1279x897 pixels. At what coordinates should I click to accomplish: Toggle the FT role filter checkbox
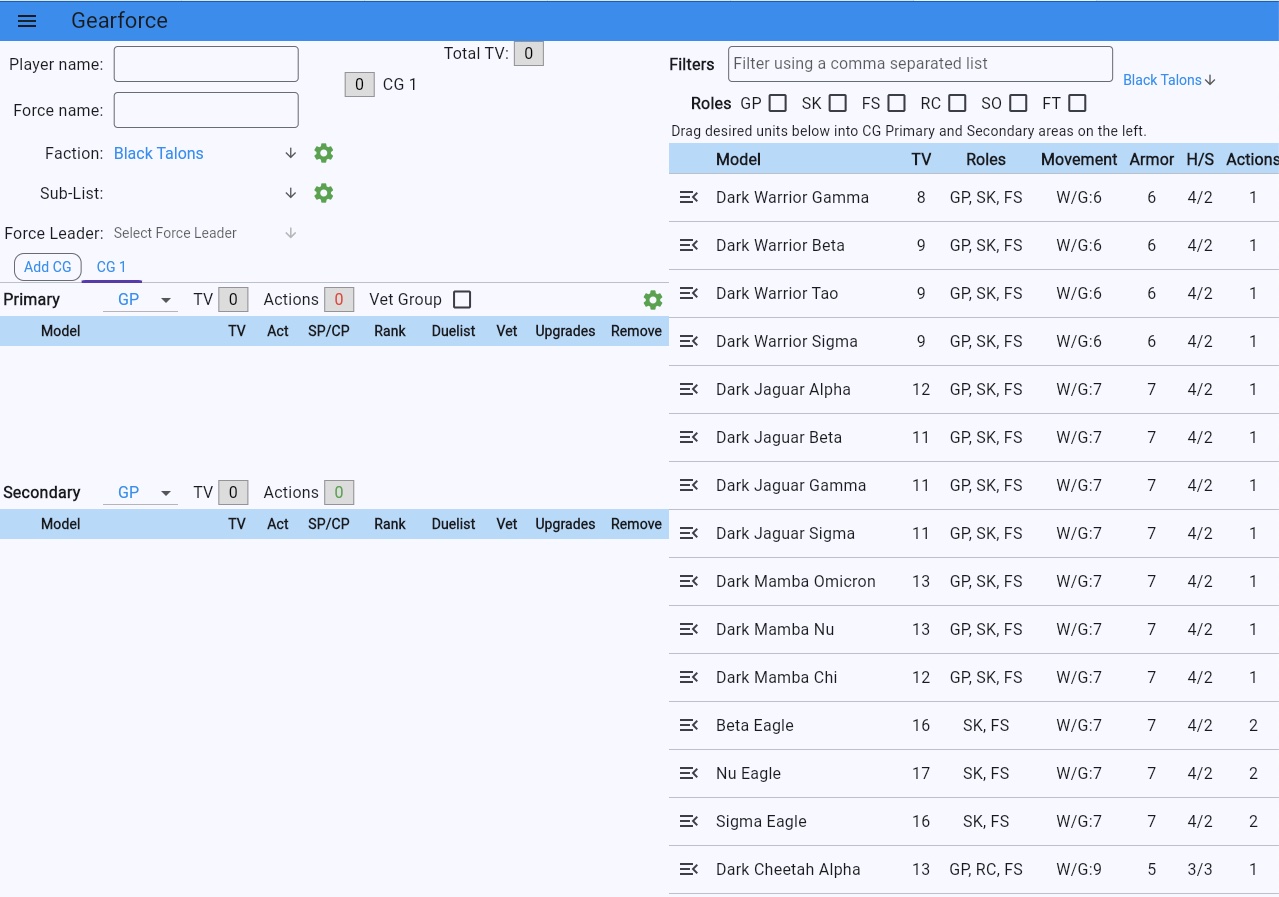(x=1077, y=103)
